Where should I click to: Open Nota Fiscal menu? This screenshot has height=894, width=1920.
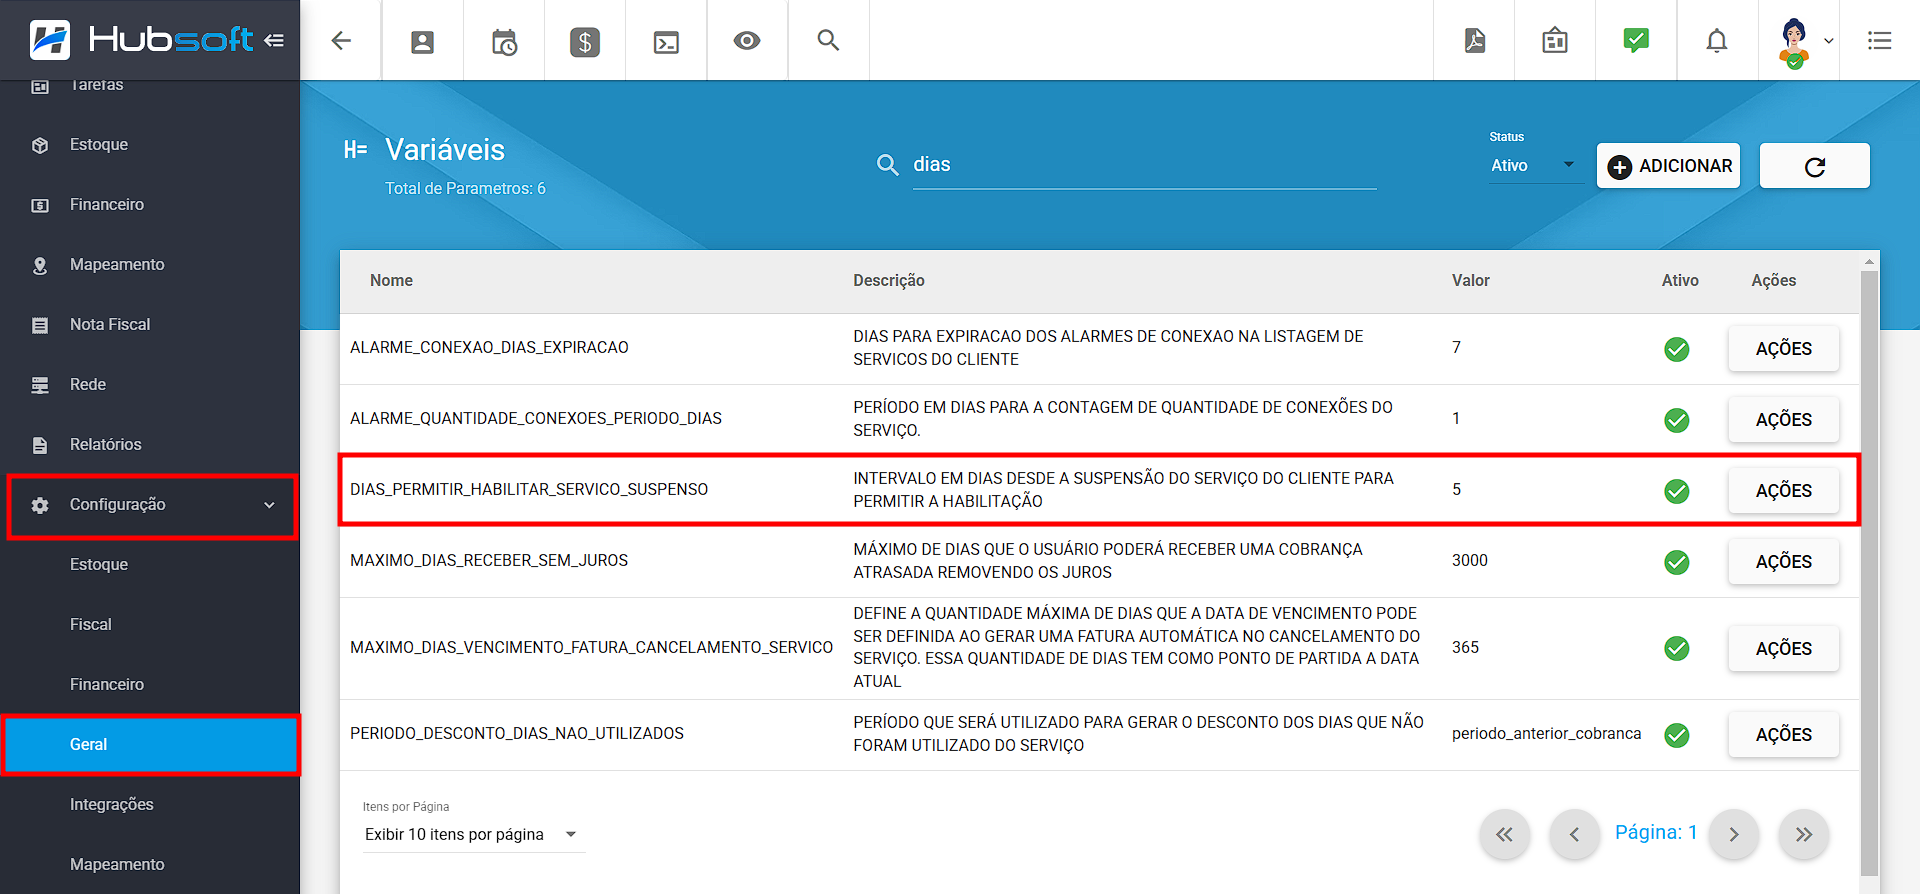click(150, 325)
